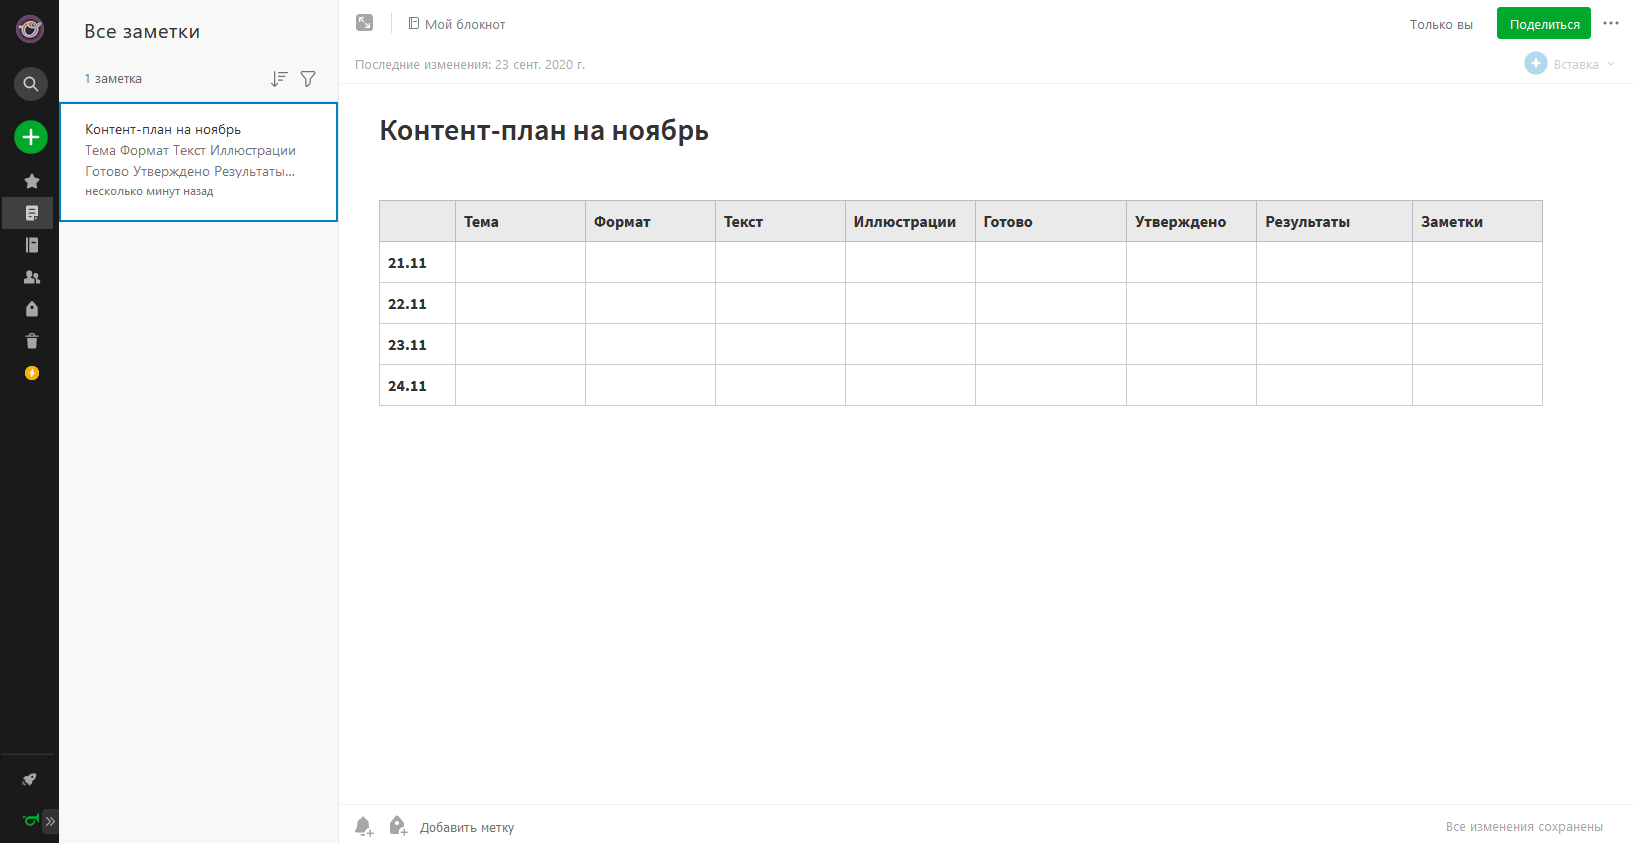
Task: Click the rocket icon in sidebar
Action: tap(30, 780)
